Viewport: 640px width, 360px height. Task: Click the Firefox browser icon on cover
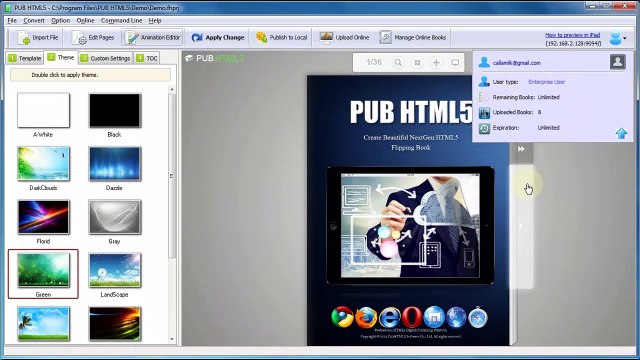366,317
